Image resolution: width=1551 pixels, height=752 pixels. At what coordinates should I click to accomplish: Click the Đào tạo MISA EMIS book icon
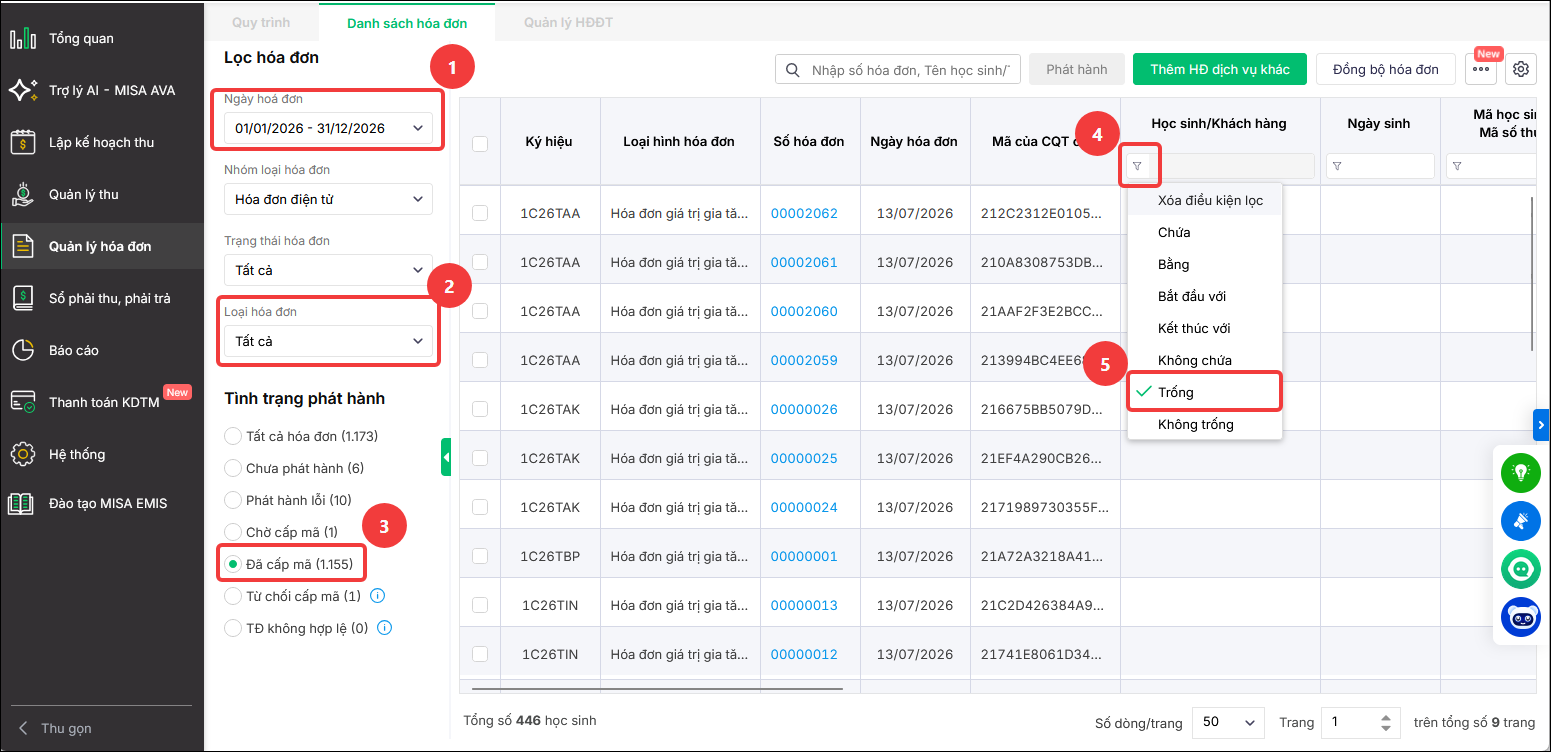[x=22, y=504]
